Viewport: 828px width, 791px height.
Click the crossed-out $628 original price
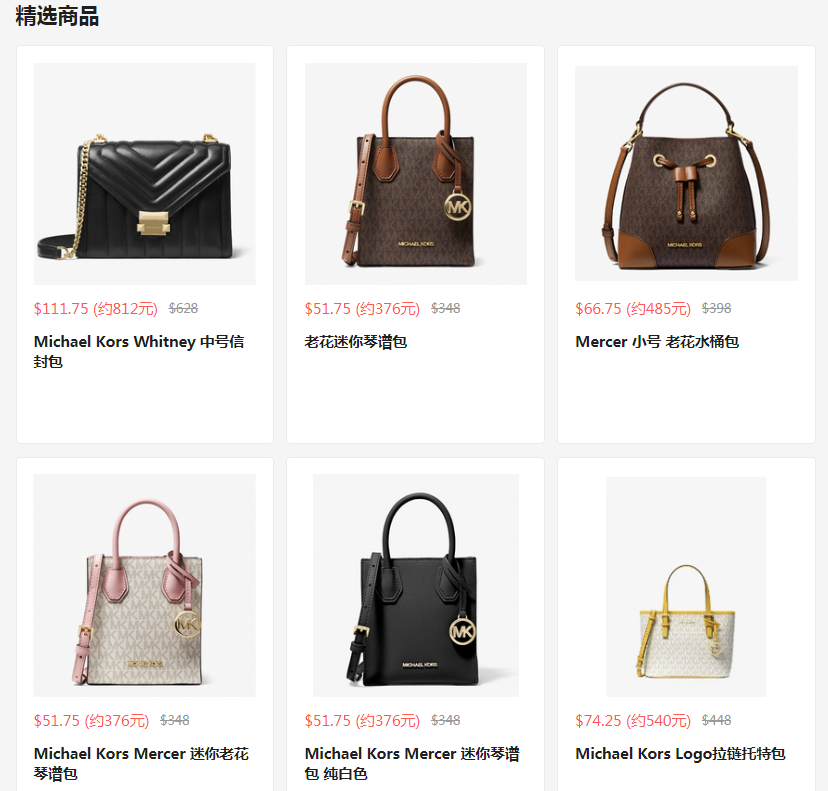(183, 308)
